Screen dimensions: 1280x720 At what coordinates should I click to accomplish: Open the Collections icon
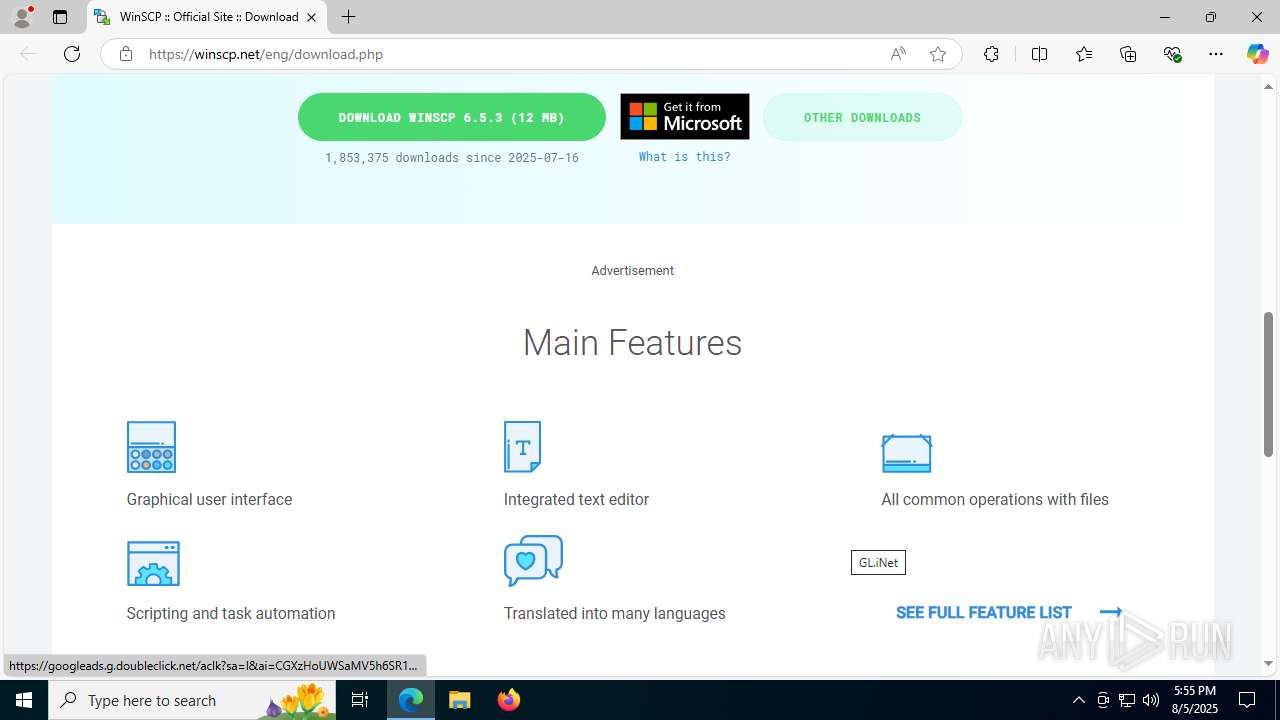[x=1128, y=54]
